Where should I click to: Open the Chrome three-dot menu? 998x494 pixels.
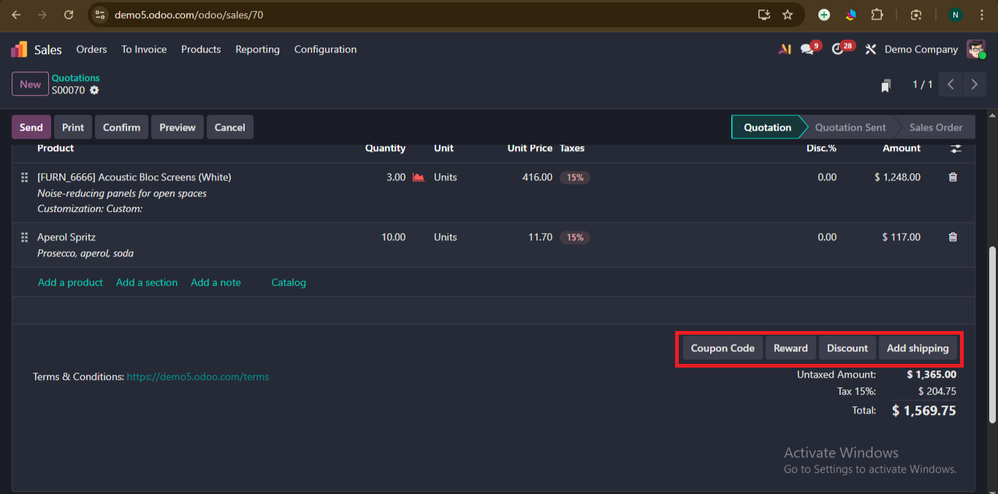(x=981, y=15)
